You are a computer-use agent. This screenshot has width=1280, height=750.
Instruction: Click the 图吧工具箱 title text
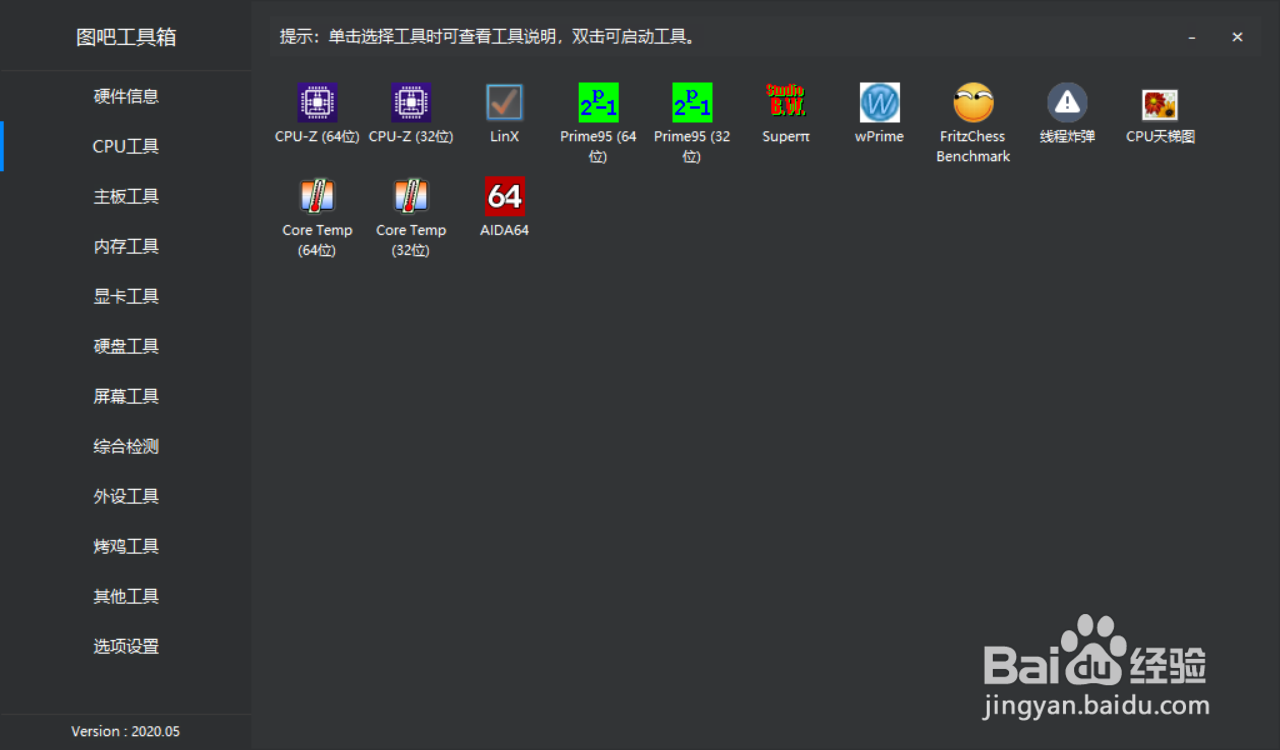126,37
